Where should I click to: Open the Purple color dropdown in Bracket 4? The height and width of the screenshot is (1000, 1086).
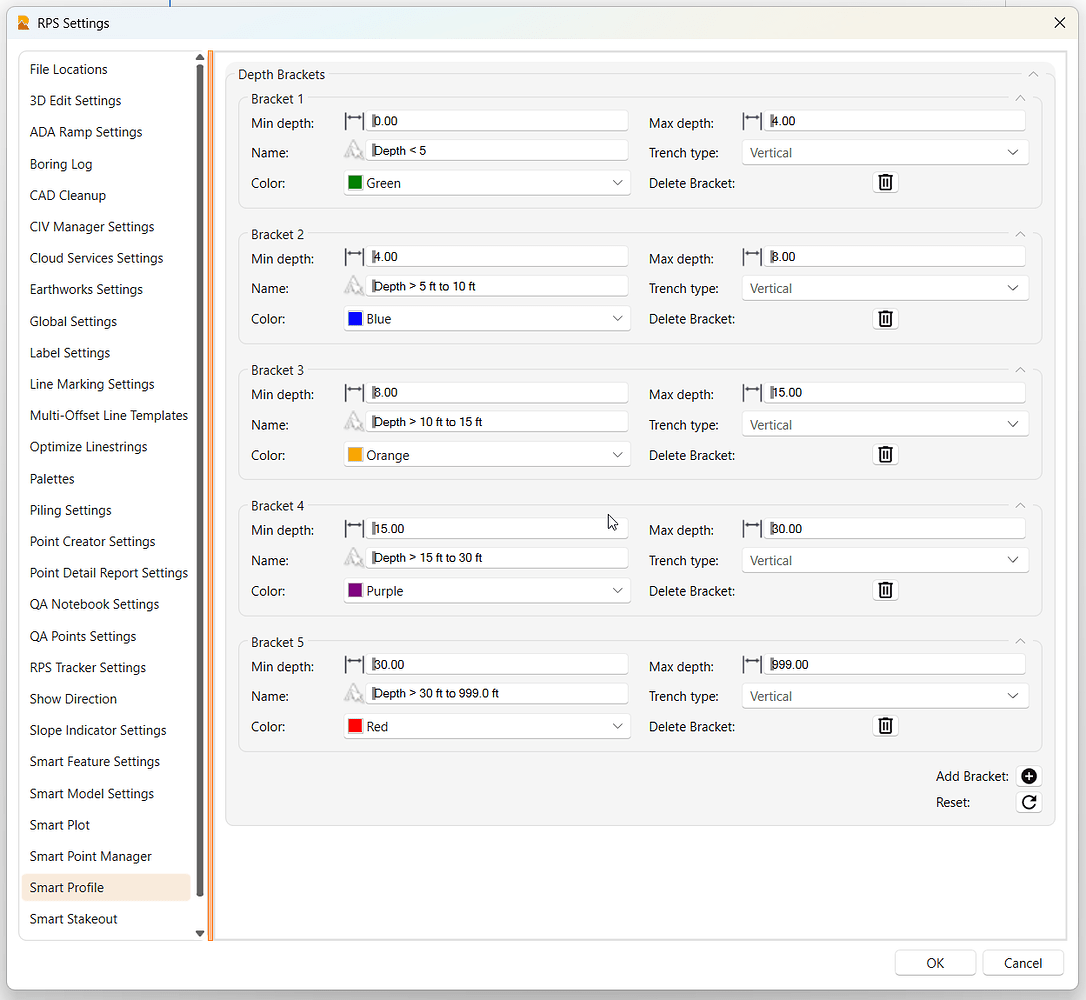(487, 591)
